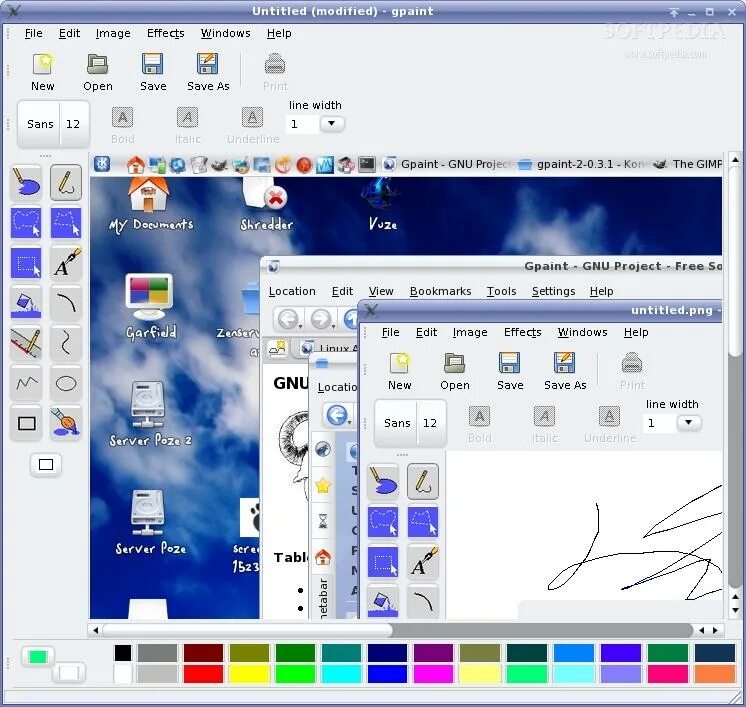Click the scroll-up arrow of the vertical scrollbar
Viewport: 746px width, 707px height.
coord(735,160)
